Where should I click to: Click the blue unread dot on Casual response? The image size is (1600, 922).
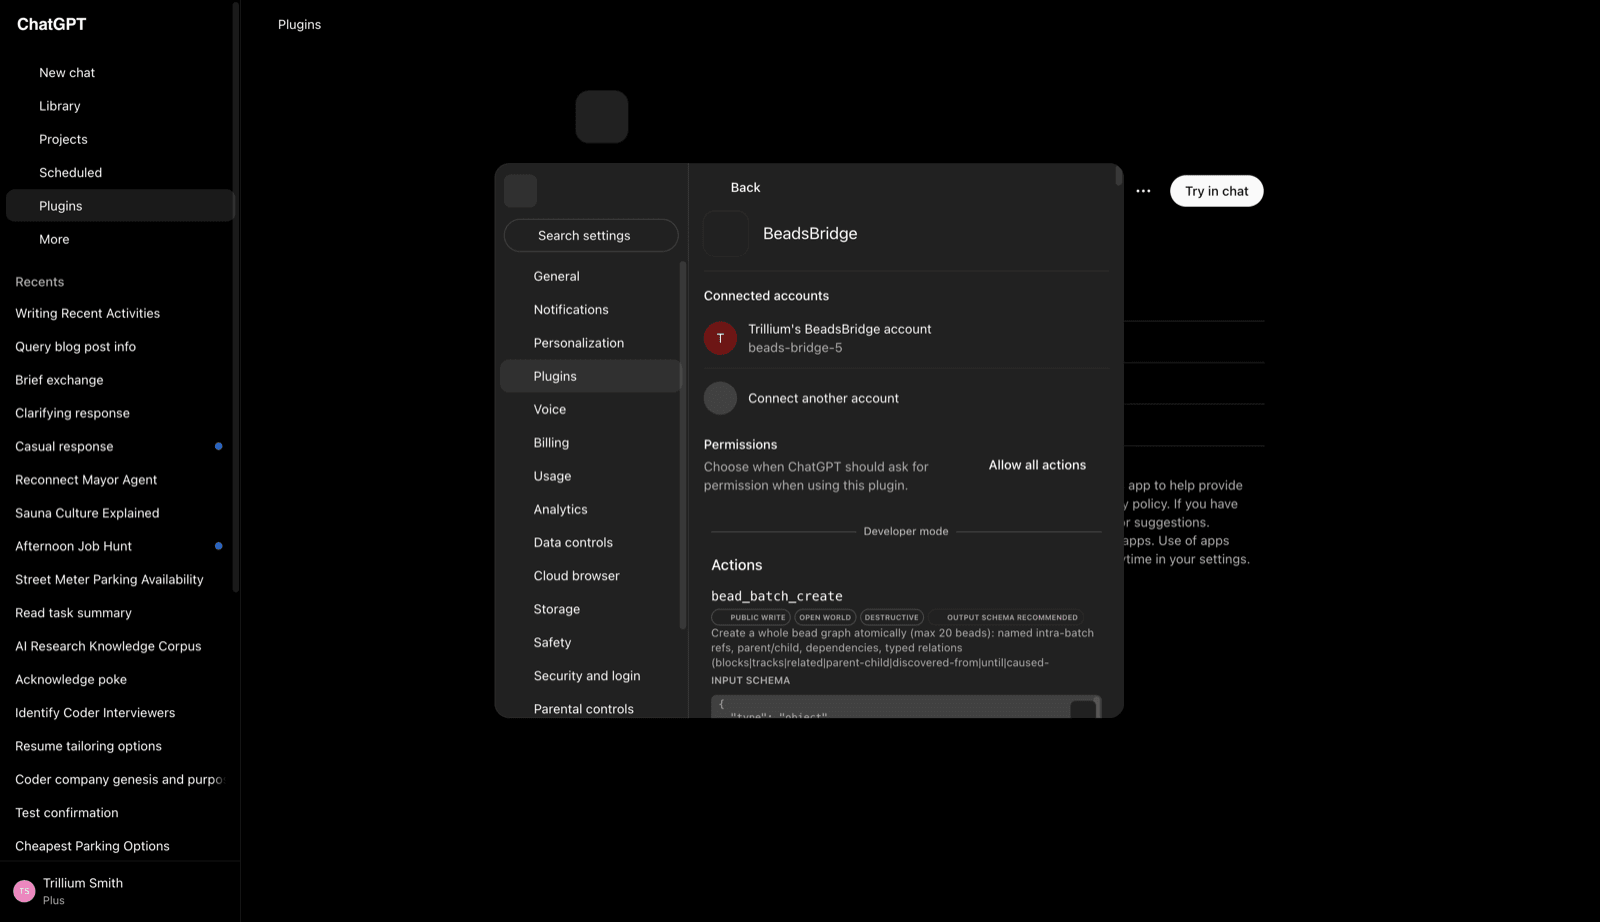(218, 446)
